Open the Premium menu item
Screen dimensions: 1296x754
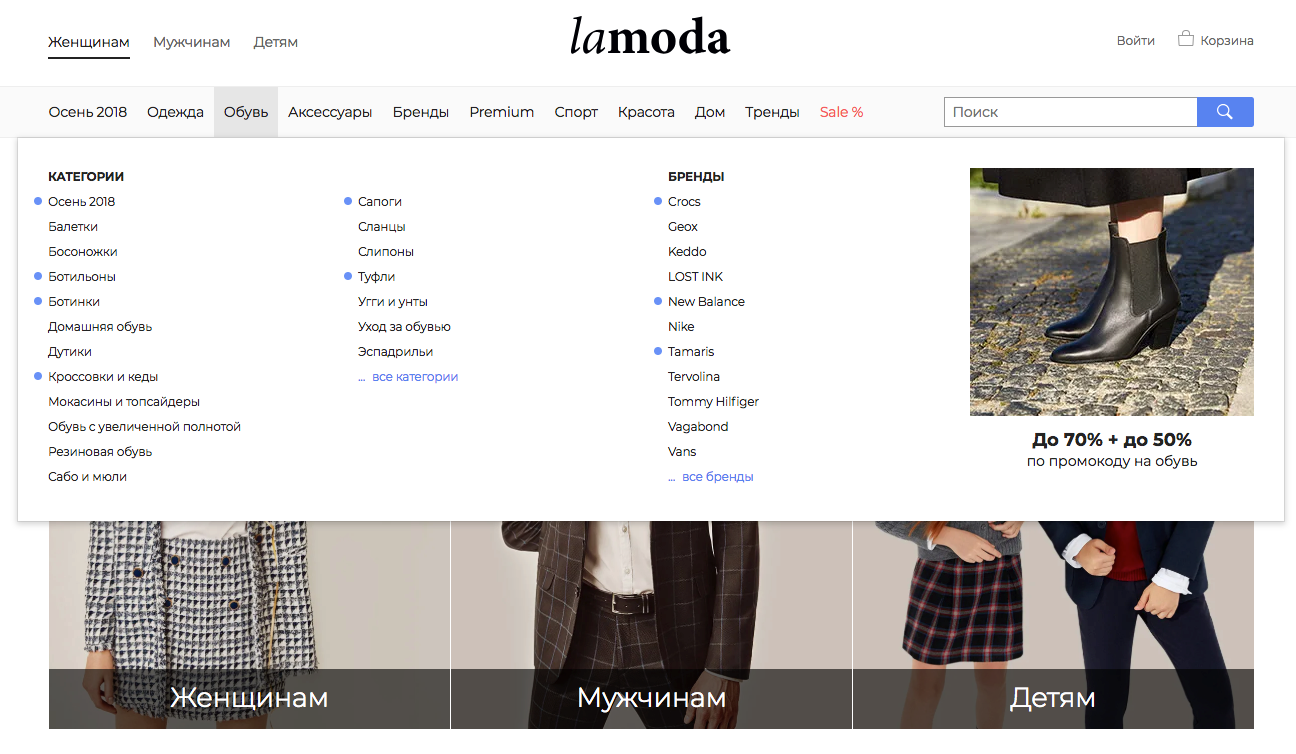point(502,112)
